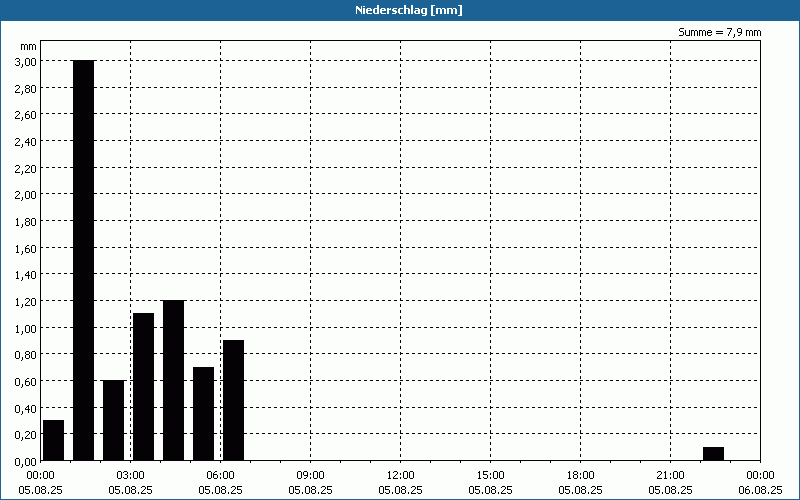Click the 0,60 y-axis value

pyautogui.click(x=26, y=381)
